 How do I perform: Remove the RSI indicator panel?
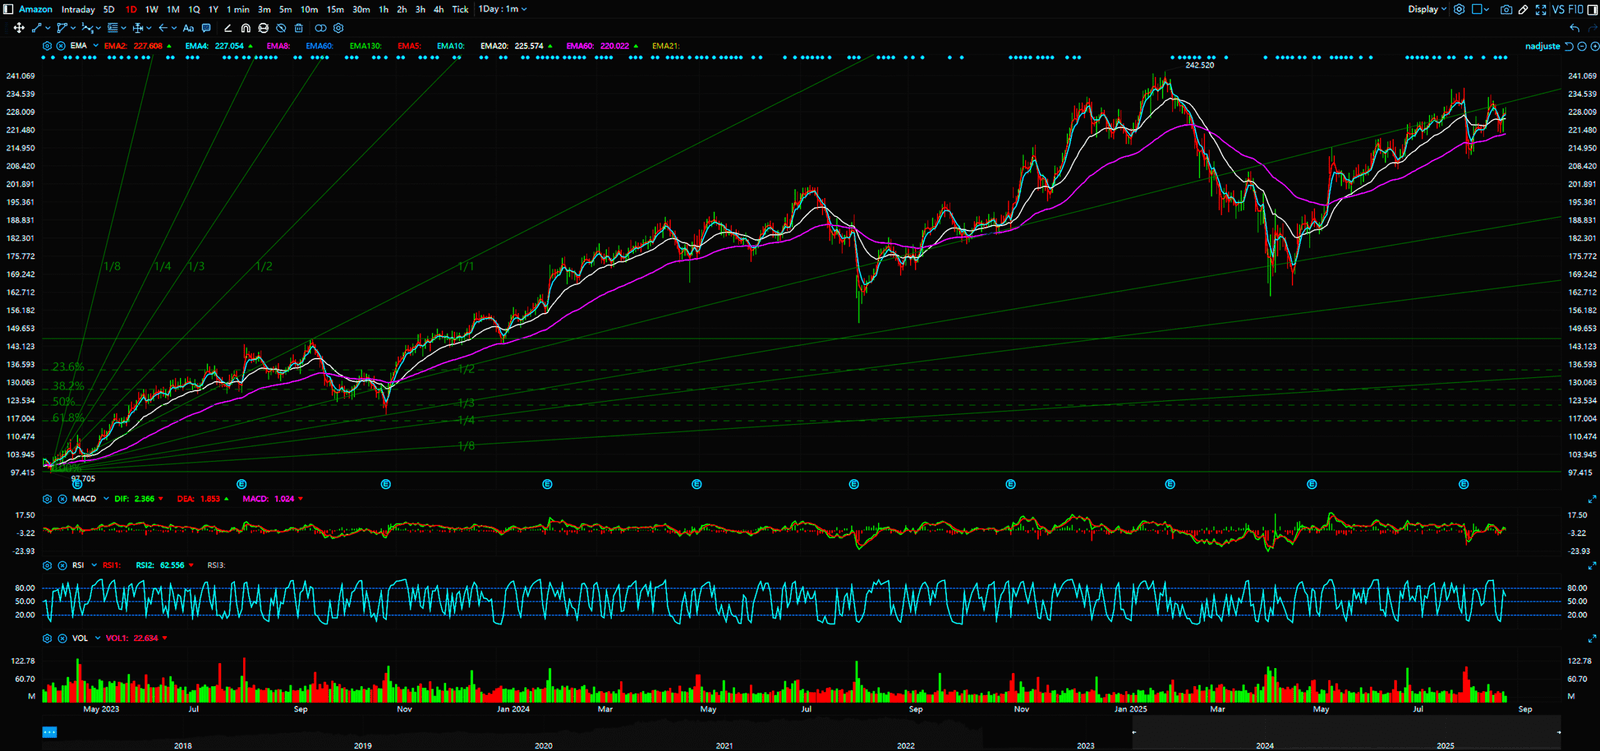click(x=62, y=565)
